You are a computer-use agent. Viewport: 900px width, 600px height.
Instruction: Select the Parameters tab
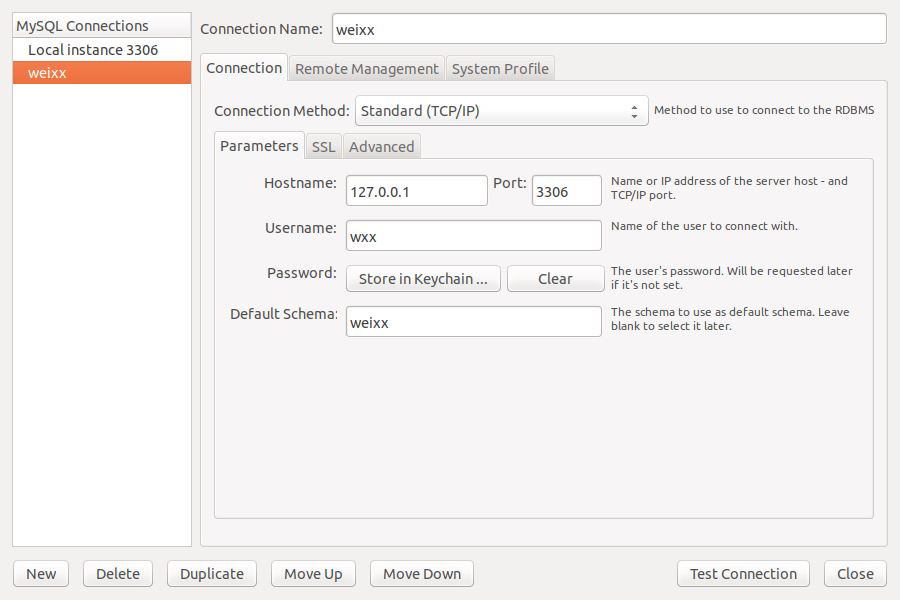point(259,146)
